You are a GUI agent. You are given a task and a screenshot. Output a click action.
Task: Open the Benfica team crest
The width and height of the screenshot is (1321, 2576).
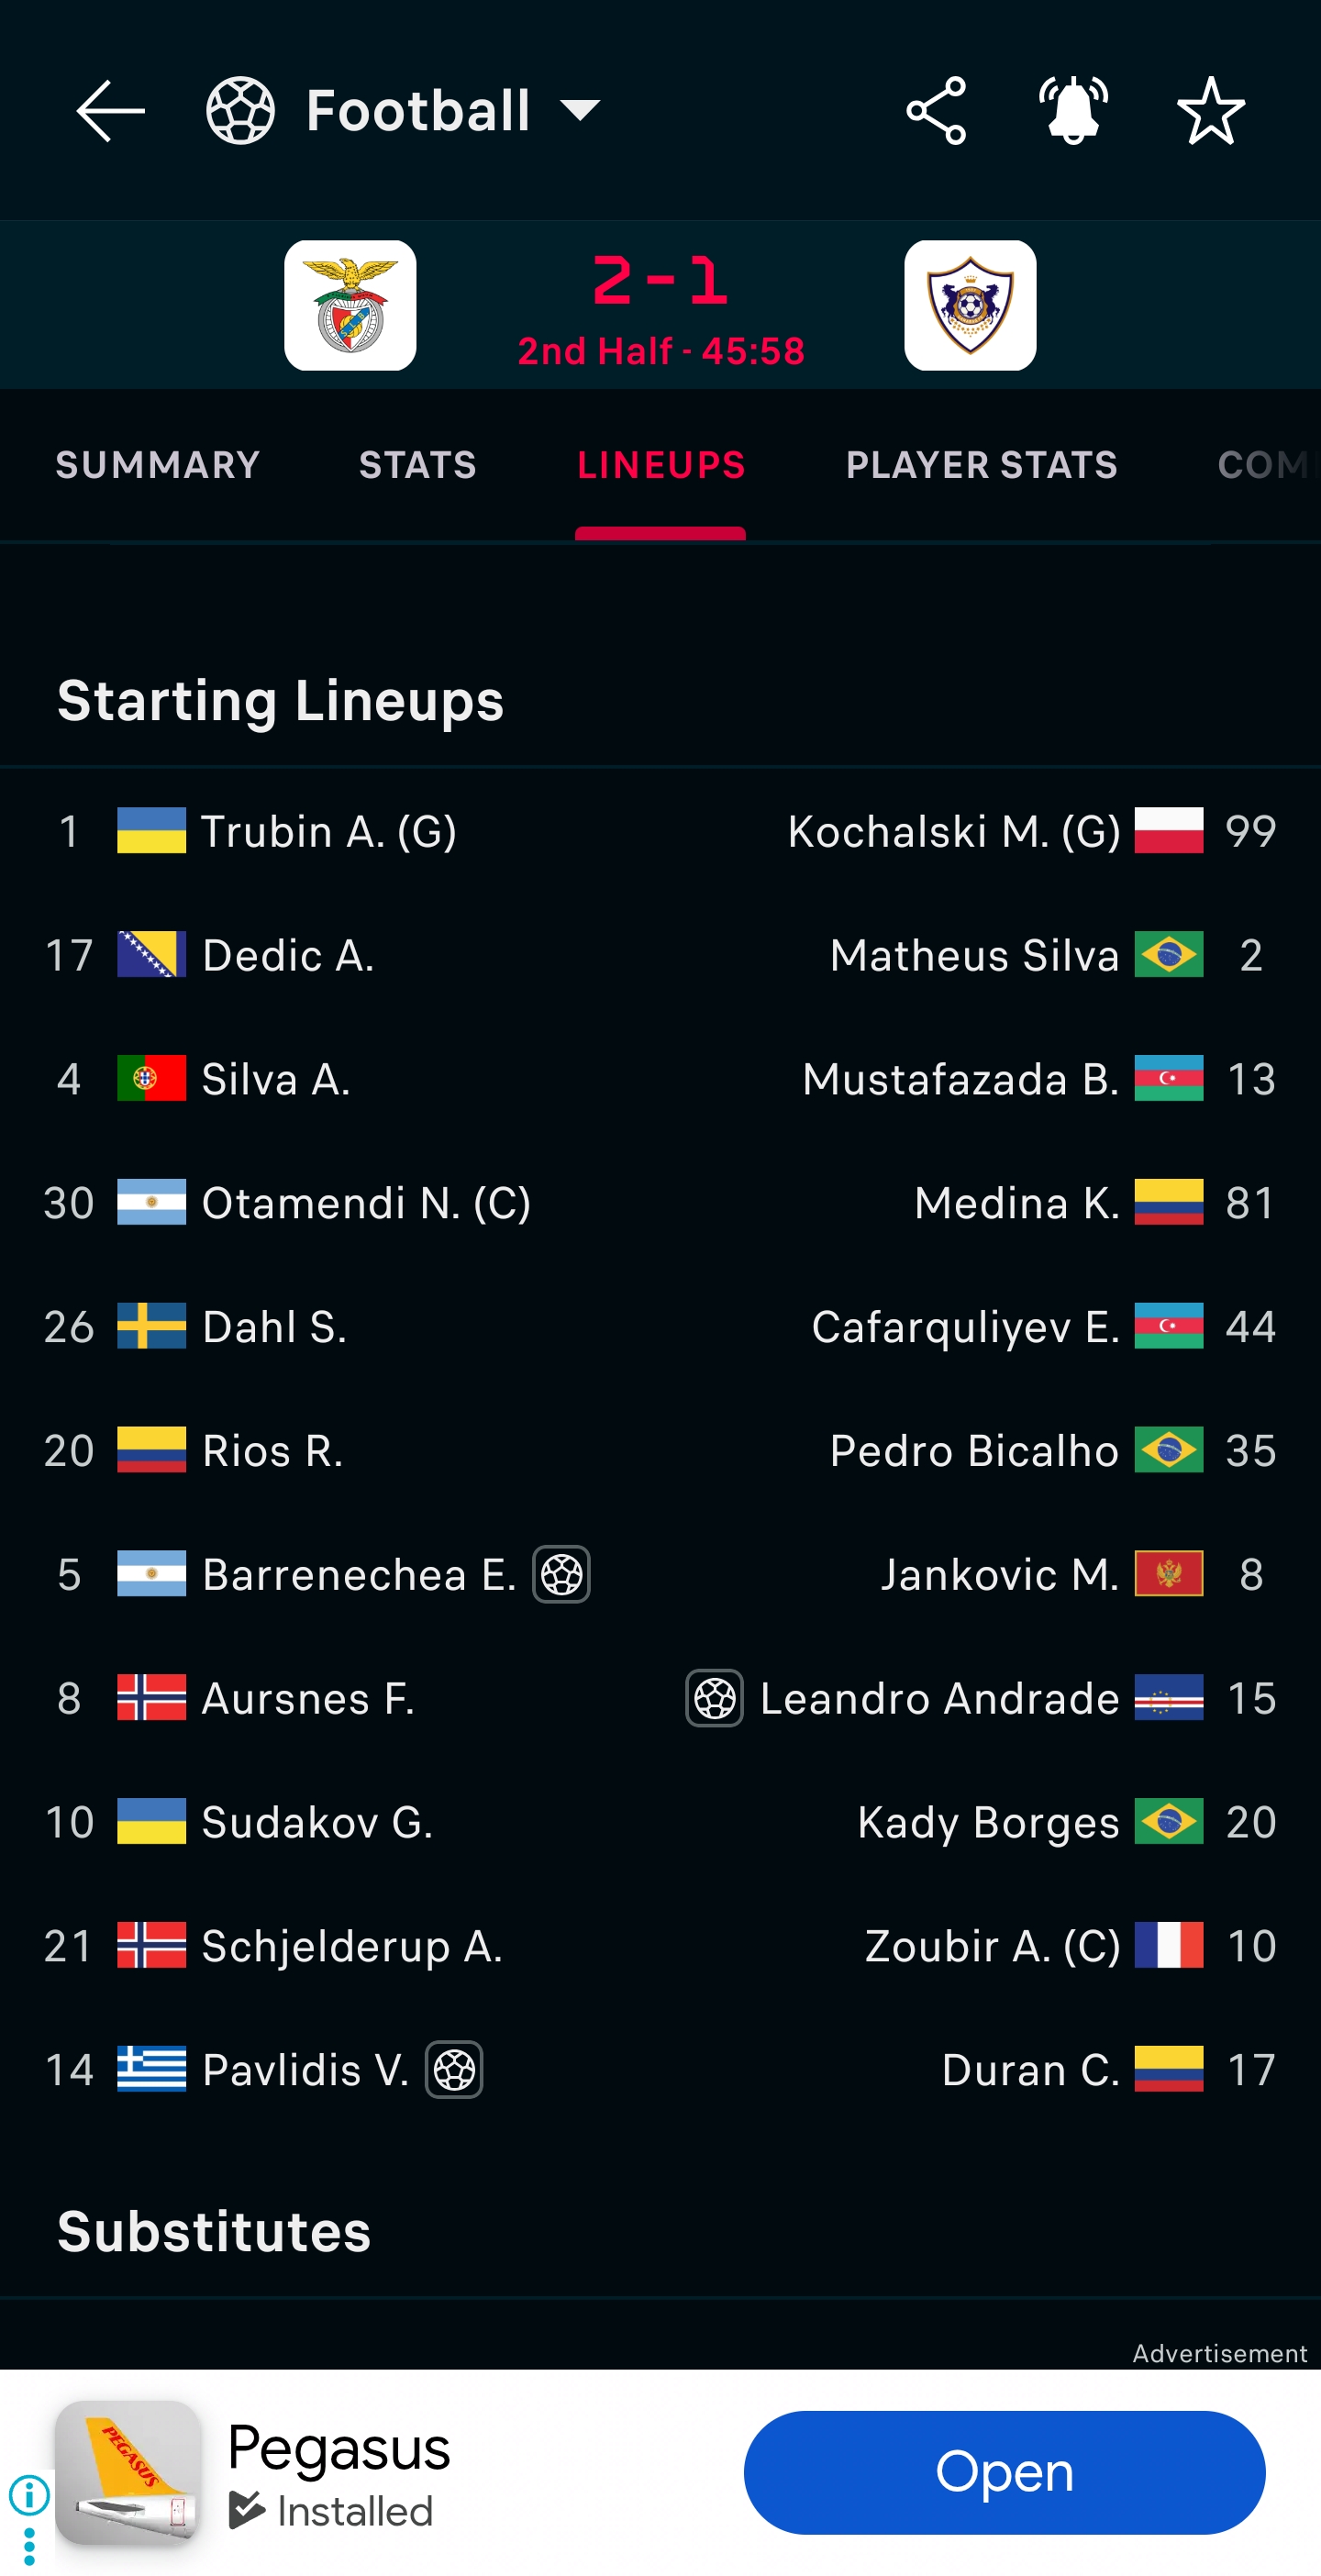point(350,305)
